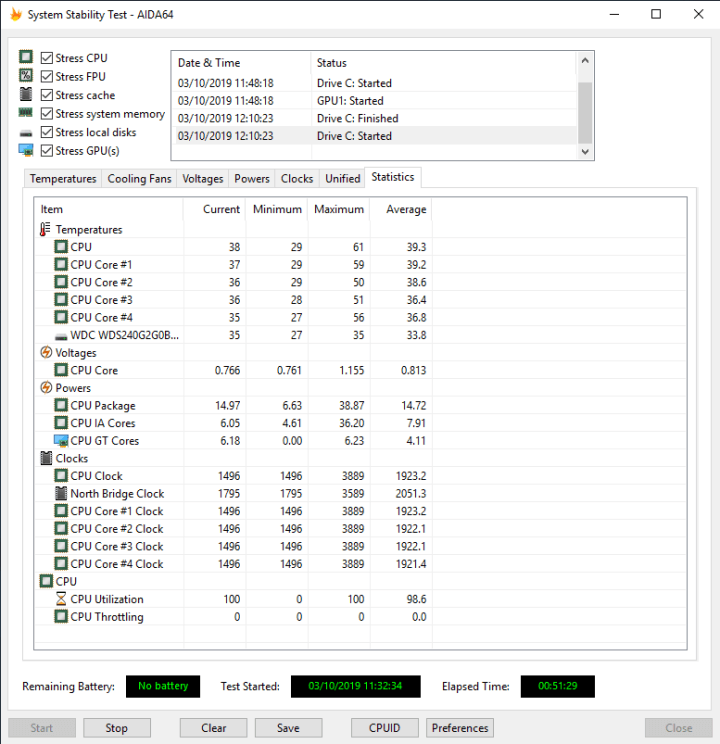Toggle the Stress local disks checkbox
The height and width of the screenshot is (744, 720).
(x=47, y=132)
